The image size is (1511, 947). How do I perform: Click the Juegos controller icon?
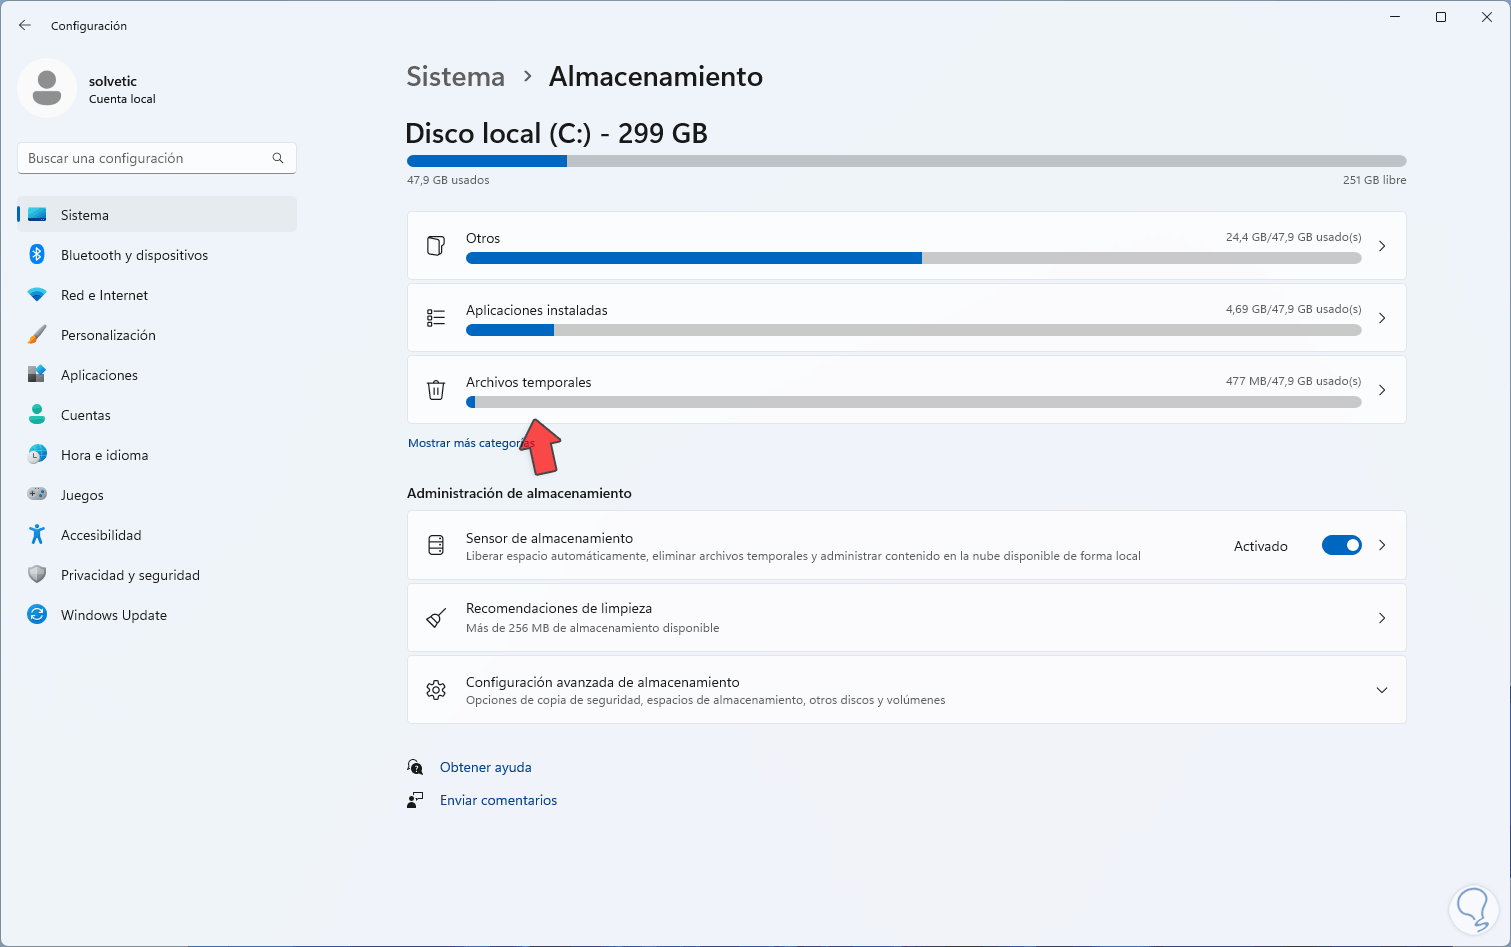coord(37,494)
